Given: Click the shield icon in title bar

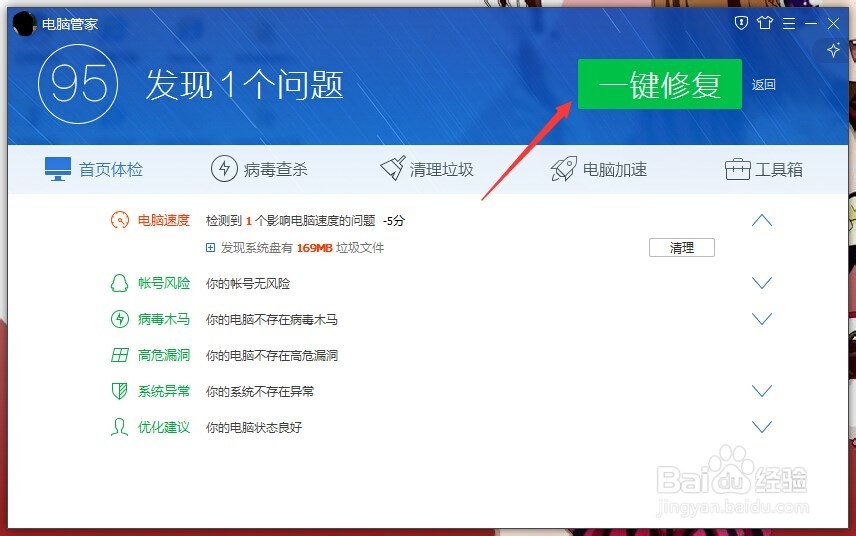Looking at the screenshot, I should point(741,23).
